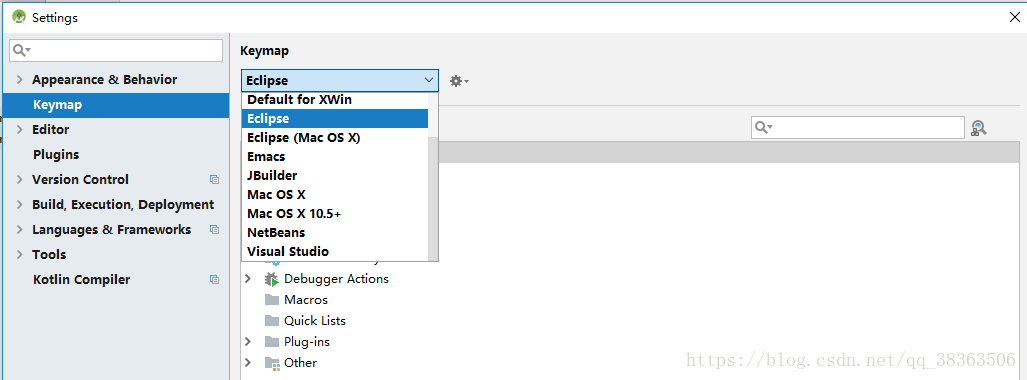
Task: Select Macros in the keymap tree
Action: (x=306, y=300)
